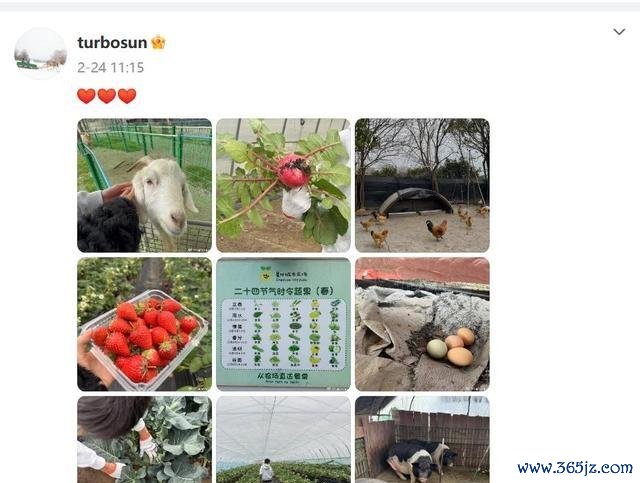
Task: Click the middle red heart emoji
Action: [x=107, y=96]
